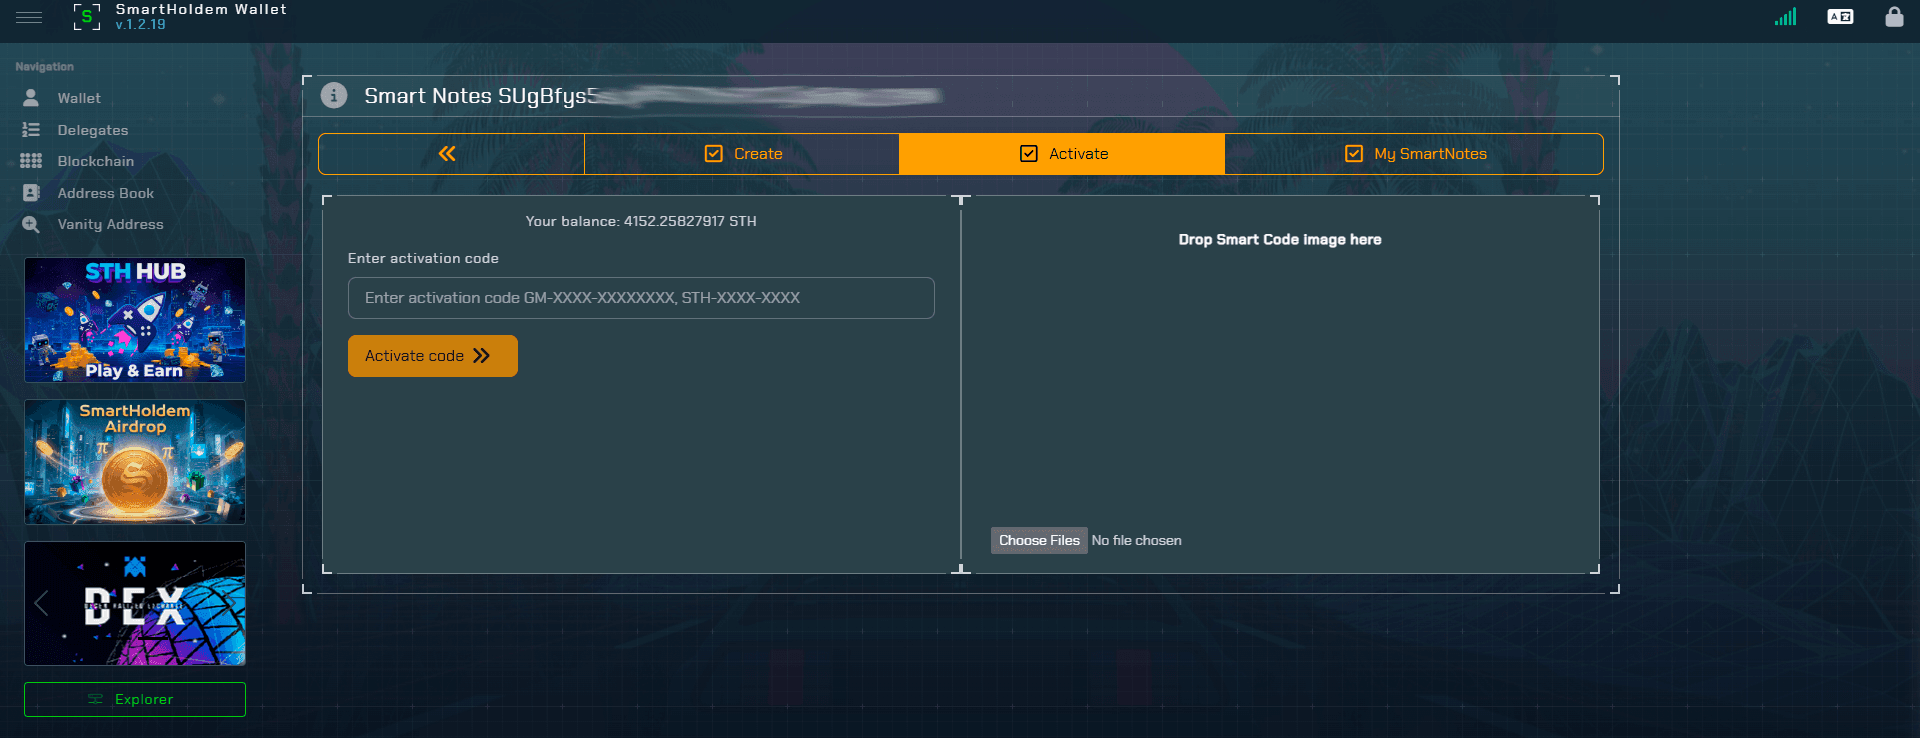Click the version text v.1.2.19
The height and width of the screenshot is (738, 1920).
click(x=140, y=25)
